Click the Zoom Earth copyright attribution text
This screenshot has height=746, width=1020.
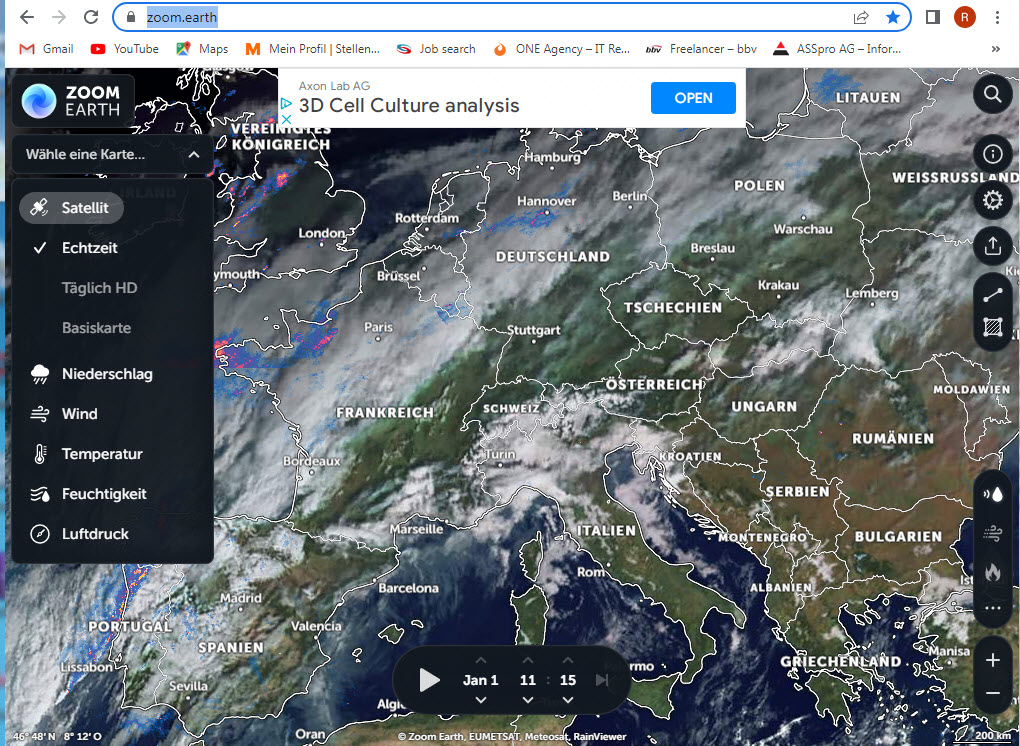point(512,736)
